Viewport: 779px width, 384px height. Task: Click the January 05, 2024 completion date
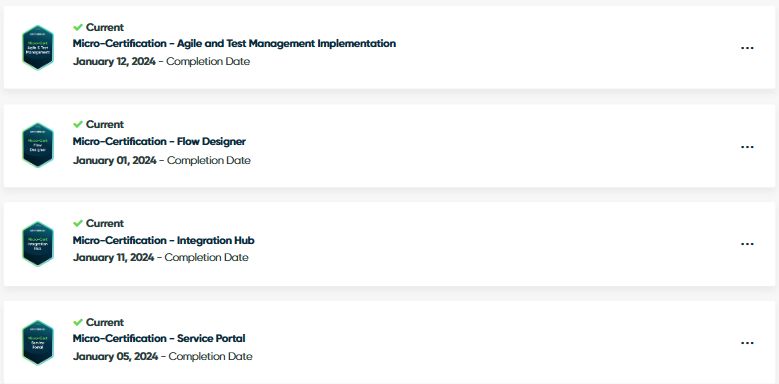coord(115,356)
